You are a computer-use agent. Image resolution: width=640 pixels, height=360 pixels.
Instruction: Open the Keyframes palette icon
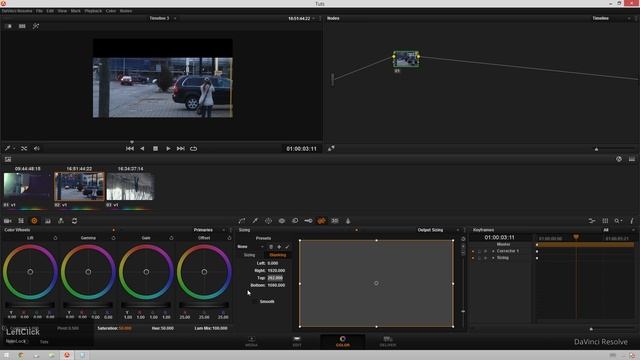(x=592, y=221)
